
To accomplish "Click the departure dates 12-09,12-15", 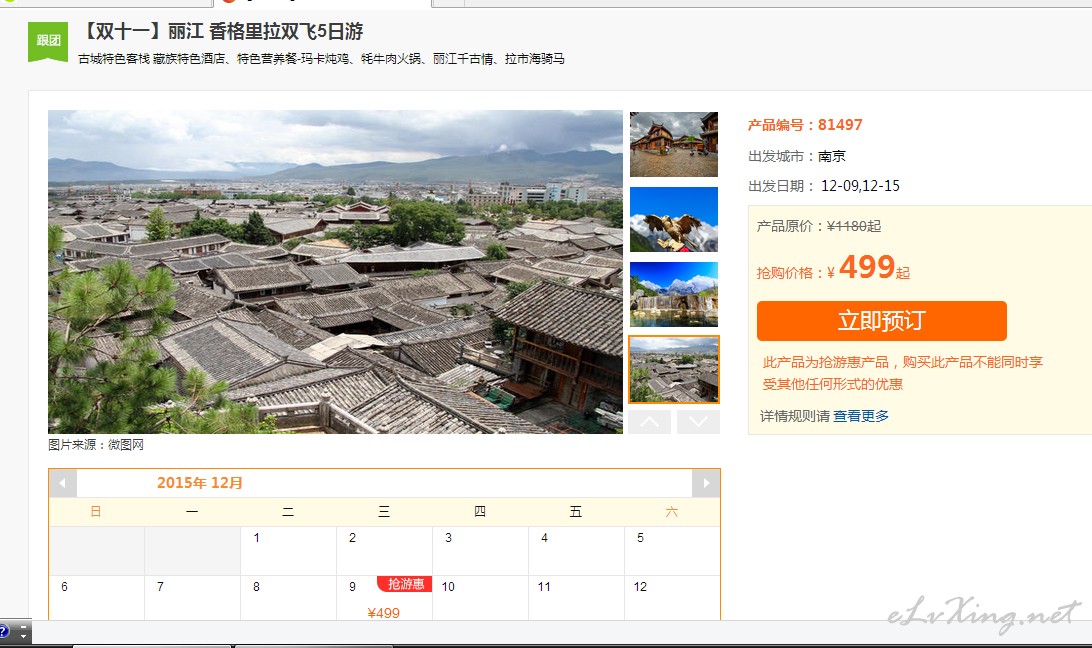I will click(860, 186).
